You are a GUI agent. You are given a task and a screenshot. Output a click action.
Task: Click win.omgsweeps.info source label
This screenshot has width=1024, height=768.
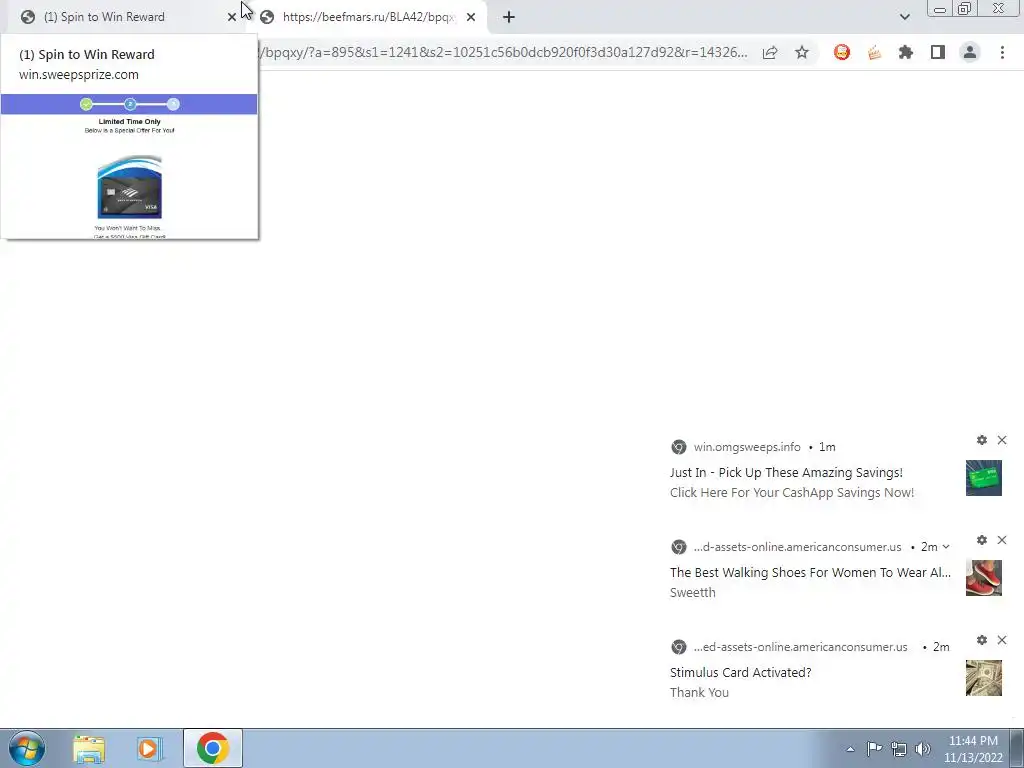(x=747, y=447)
